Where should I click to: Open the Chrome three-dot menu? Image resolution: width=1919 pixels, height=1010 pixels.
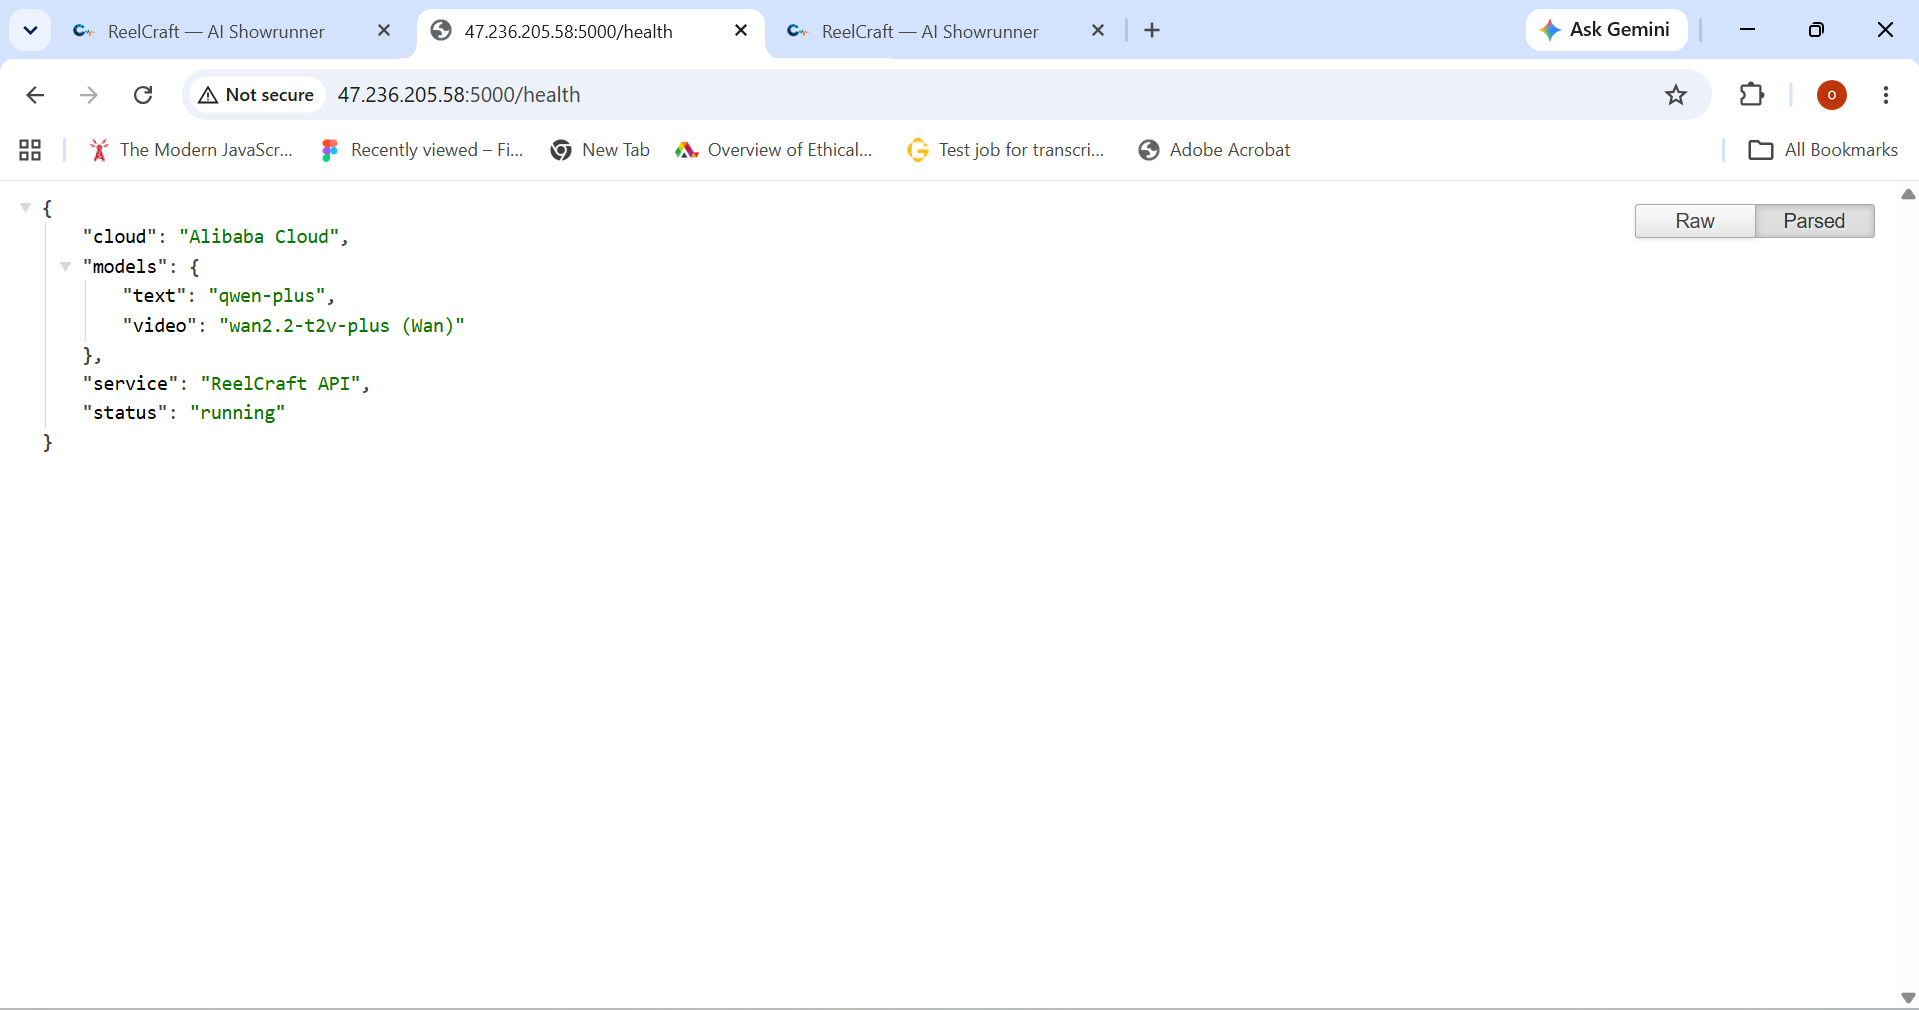click(1886, 95)
